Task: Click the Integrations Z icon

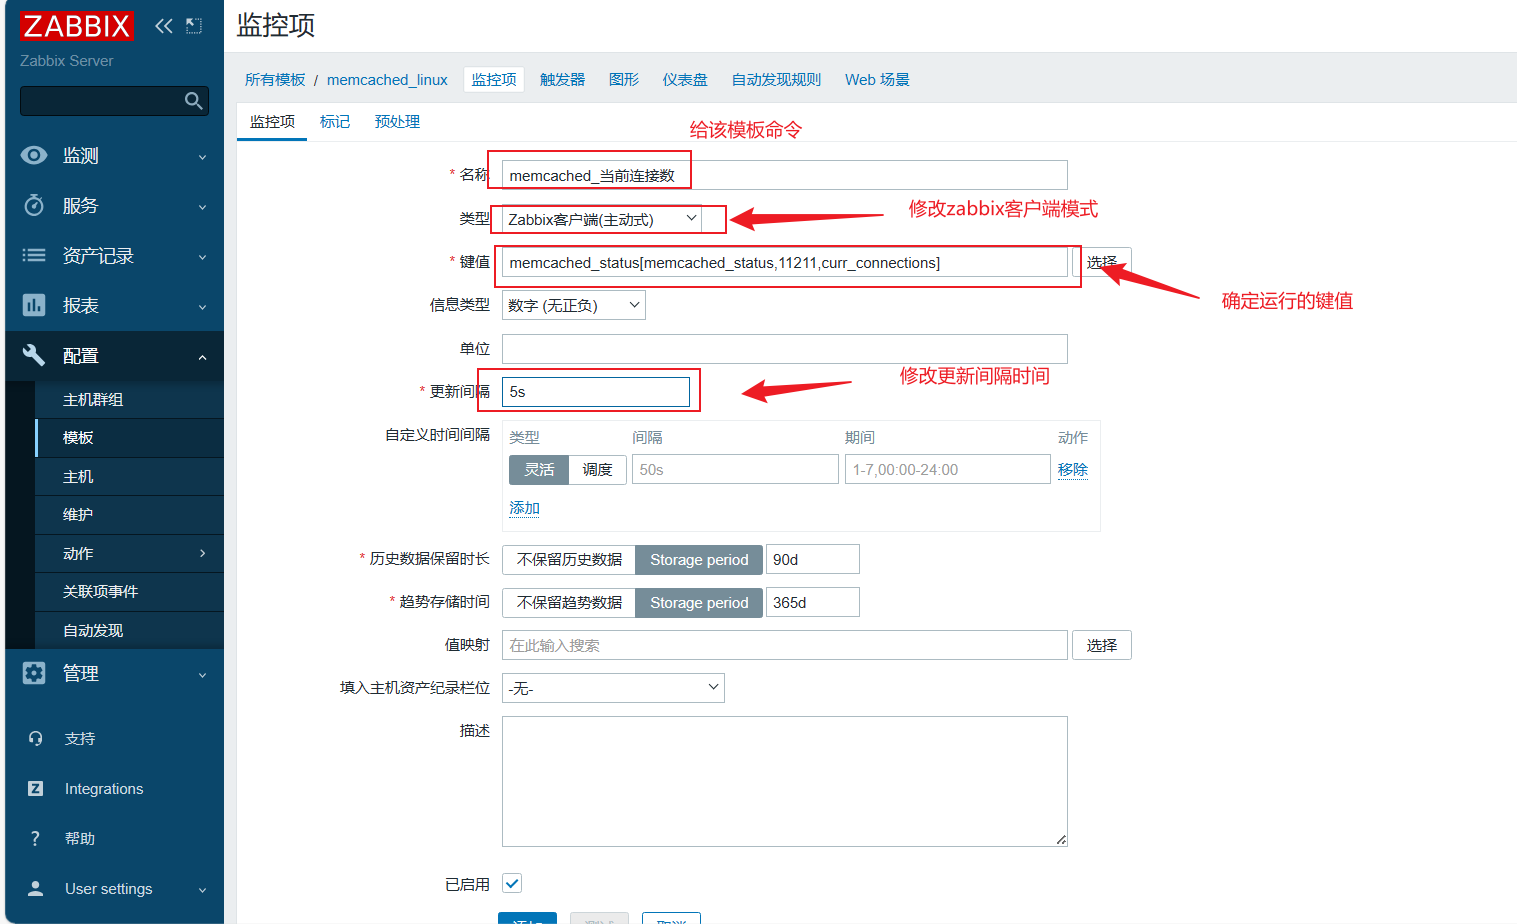Action: 35,788
